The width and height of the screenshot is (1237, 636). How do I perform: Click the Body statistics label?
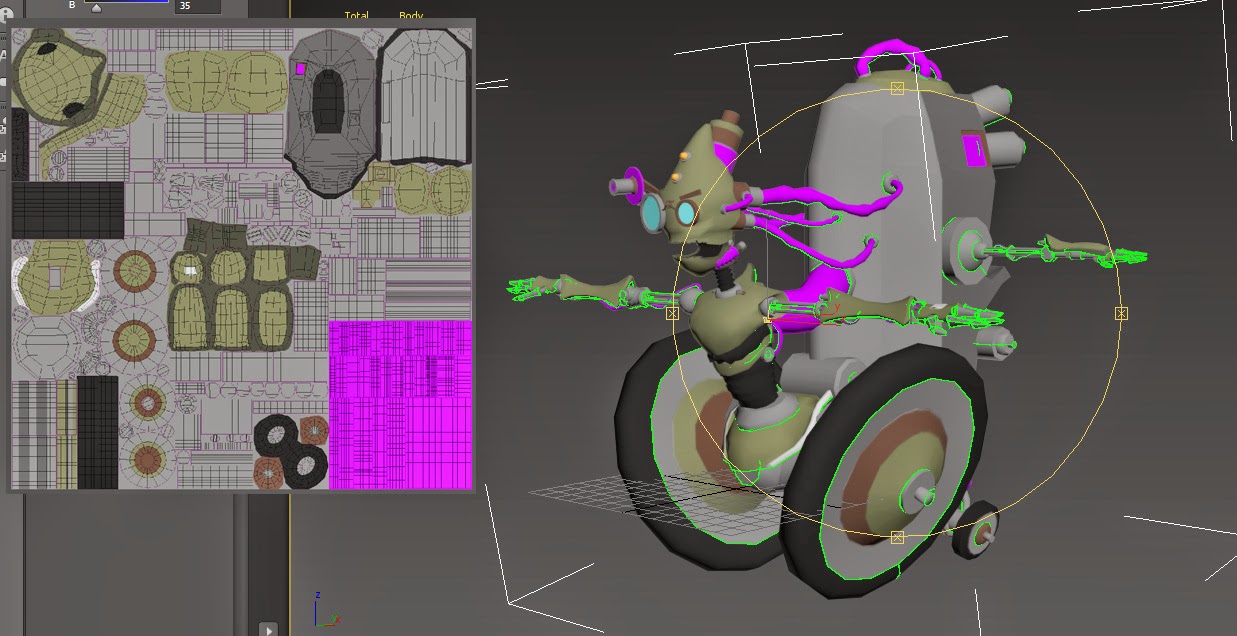tap(411, 15)
